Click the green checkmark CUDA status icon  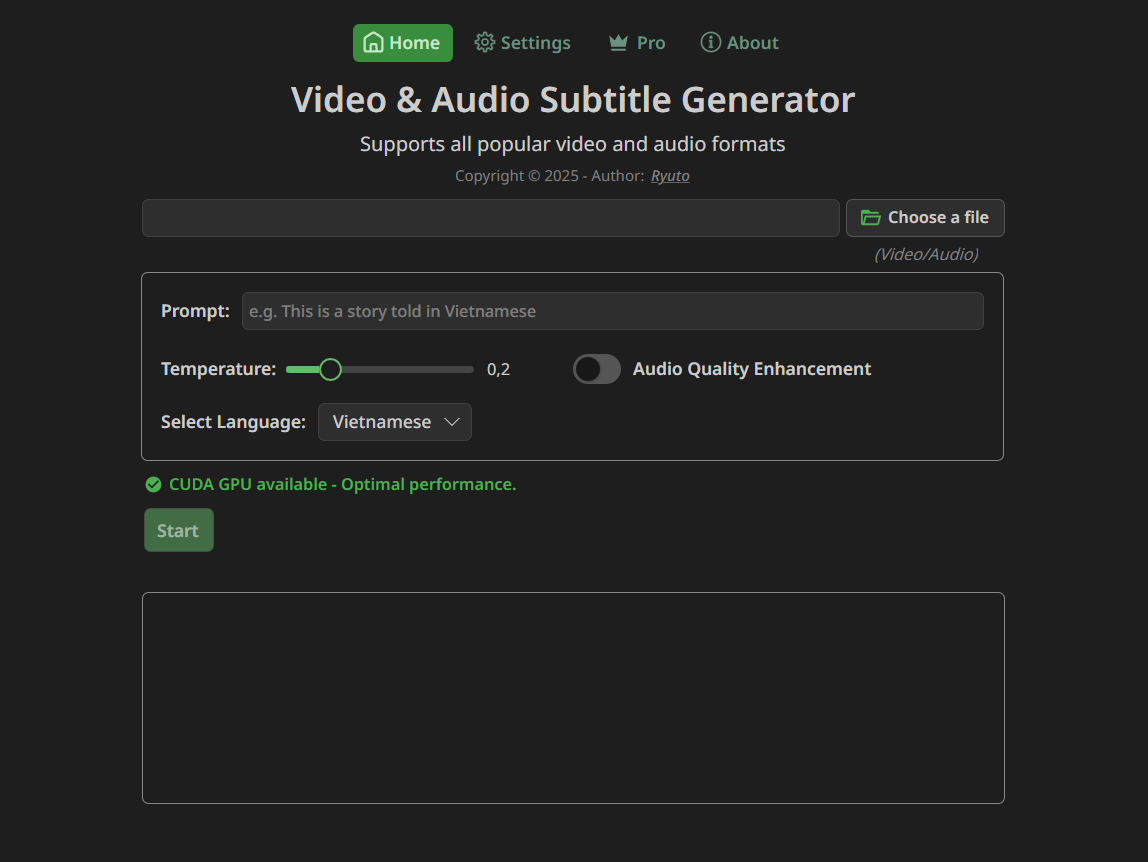click(153, 485)
